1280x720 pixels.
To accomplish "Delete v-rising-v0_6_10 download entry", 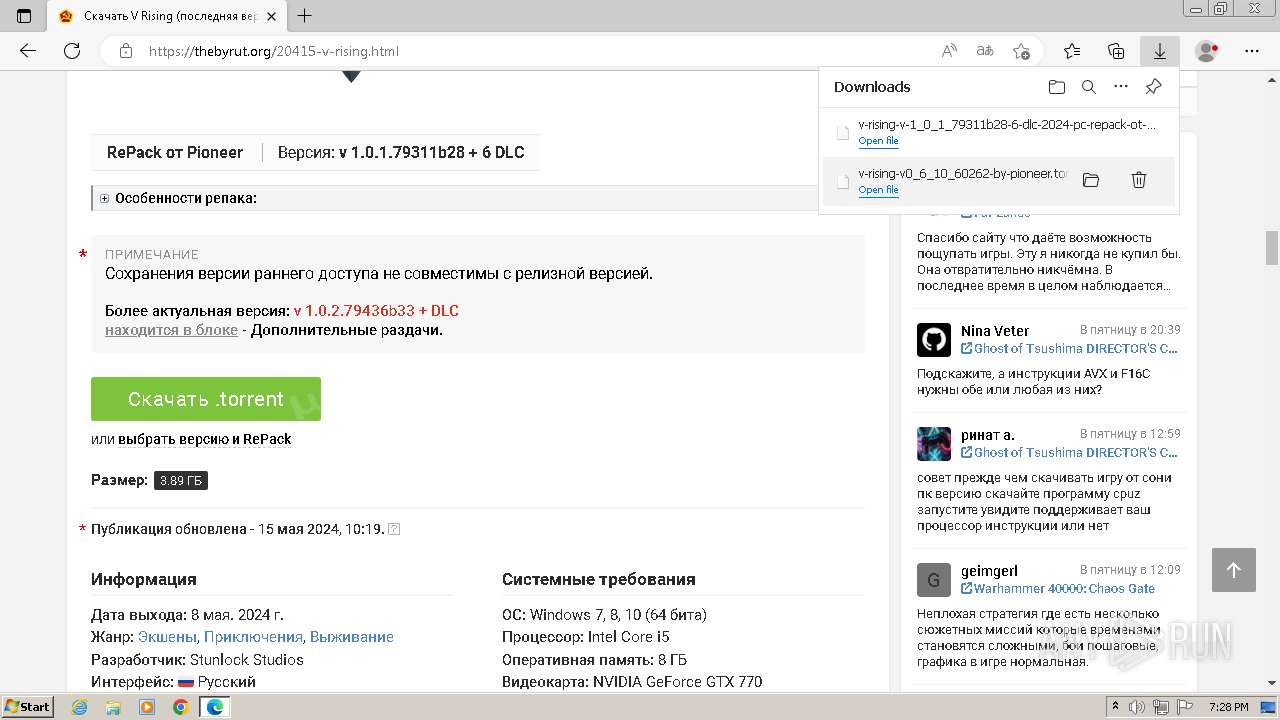I will tap(1139, 180).
